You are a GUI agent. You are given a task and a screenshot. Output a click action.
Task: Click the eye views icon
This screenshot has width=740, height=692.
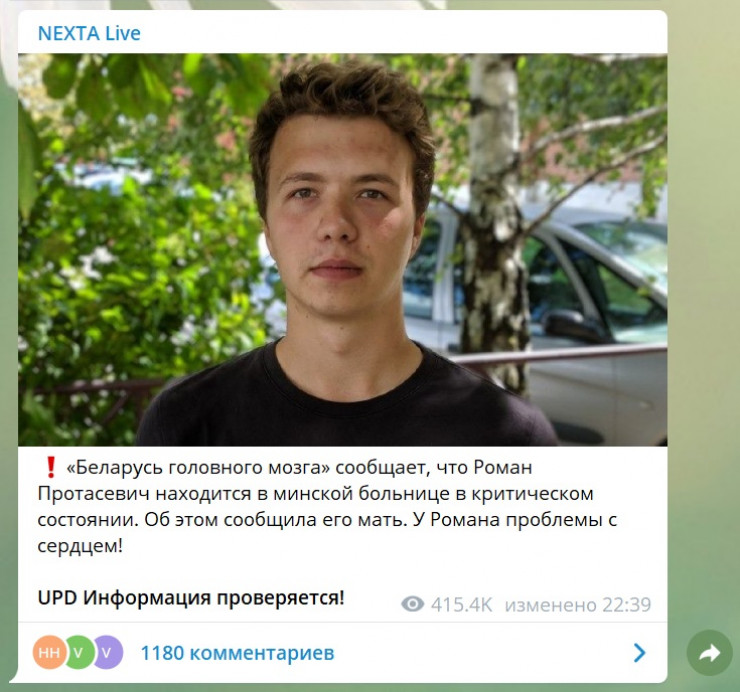point(412,604)
